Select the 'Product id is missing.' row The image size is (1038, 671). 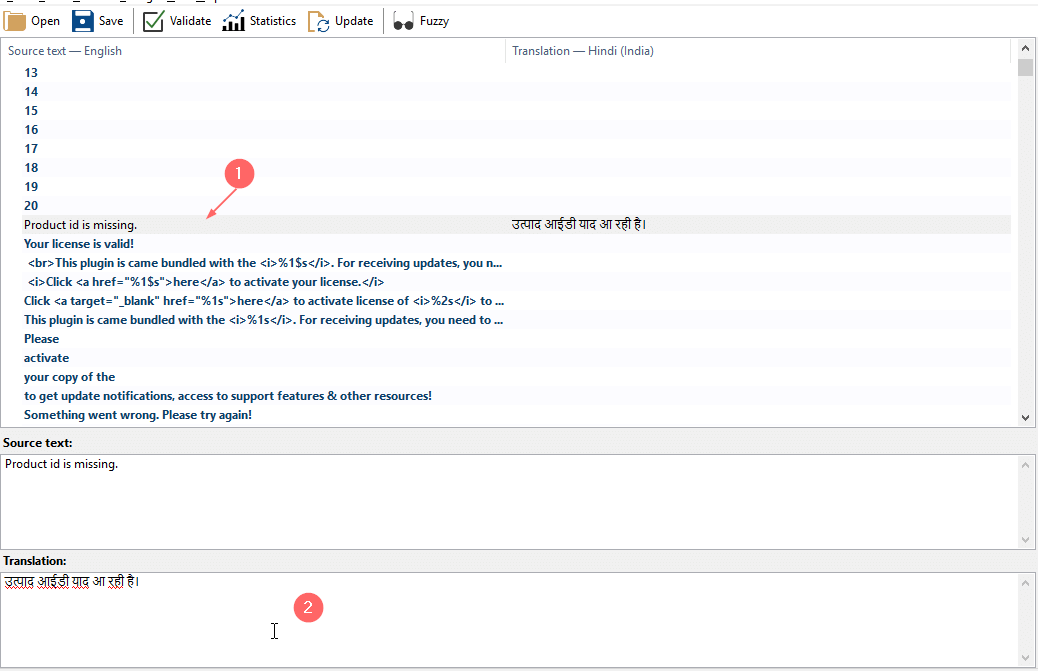coord(80,225)
